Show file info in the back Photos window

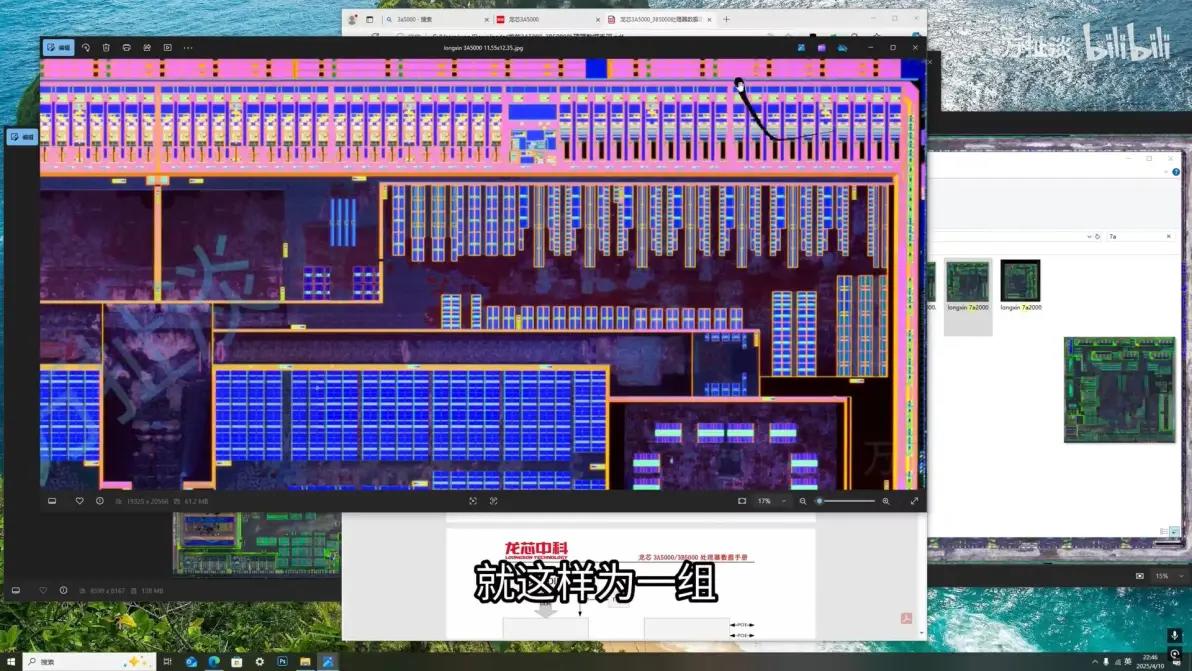click(63, 590)
